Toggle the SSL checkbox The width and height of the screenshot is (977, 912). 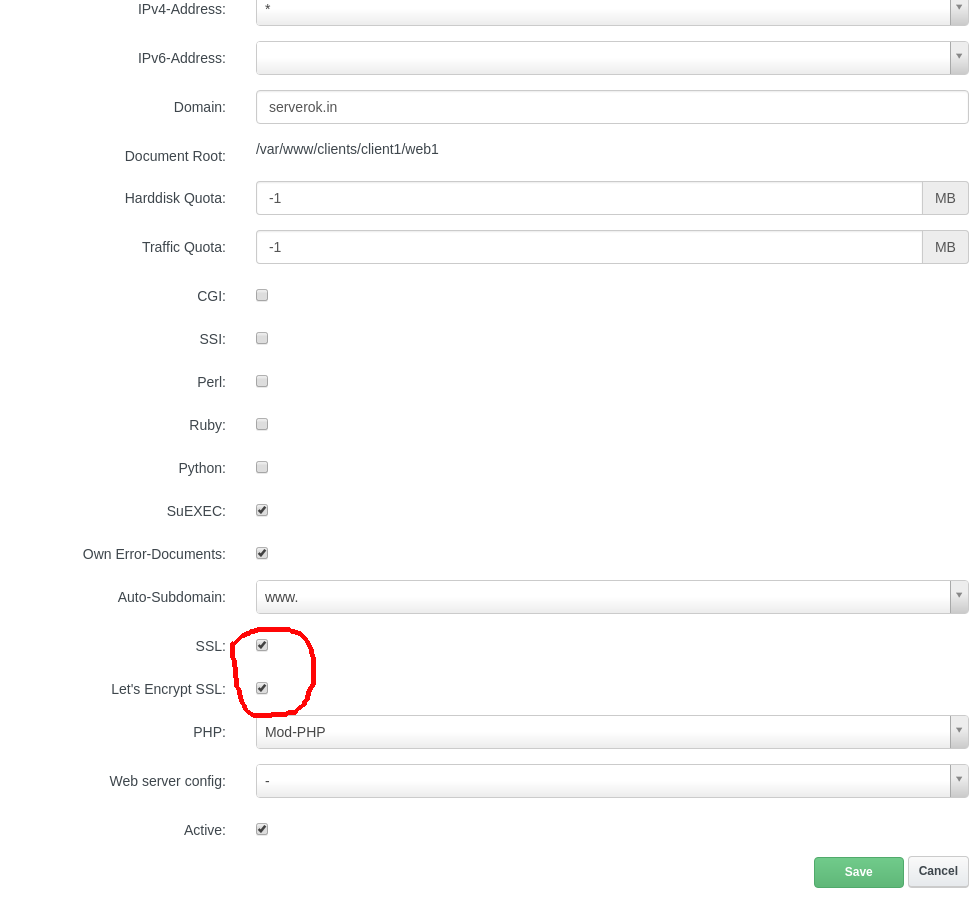pyautogui.click(x=261, y=645)
